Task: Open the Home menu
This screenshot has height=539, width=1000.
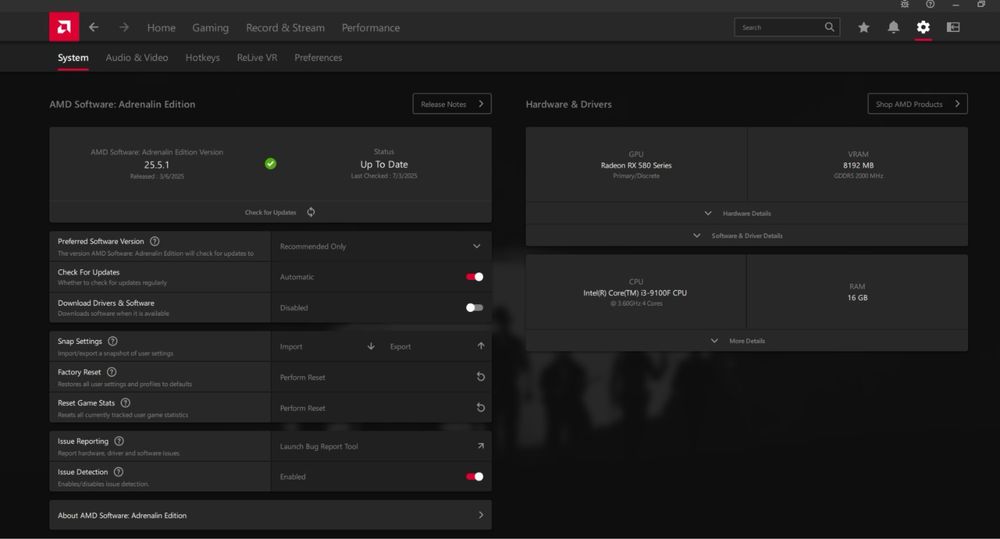Action: pos(161,27)
